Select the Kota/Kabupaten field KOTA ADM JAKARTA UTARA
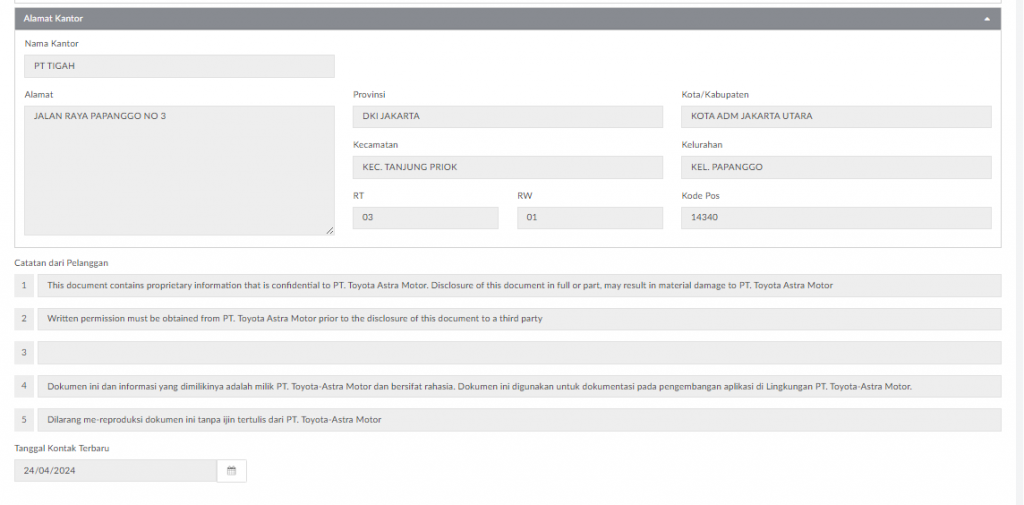The width and height of the screenshot is (1024, 505). click(x=836, y=117)
